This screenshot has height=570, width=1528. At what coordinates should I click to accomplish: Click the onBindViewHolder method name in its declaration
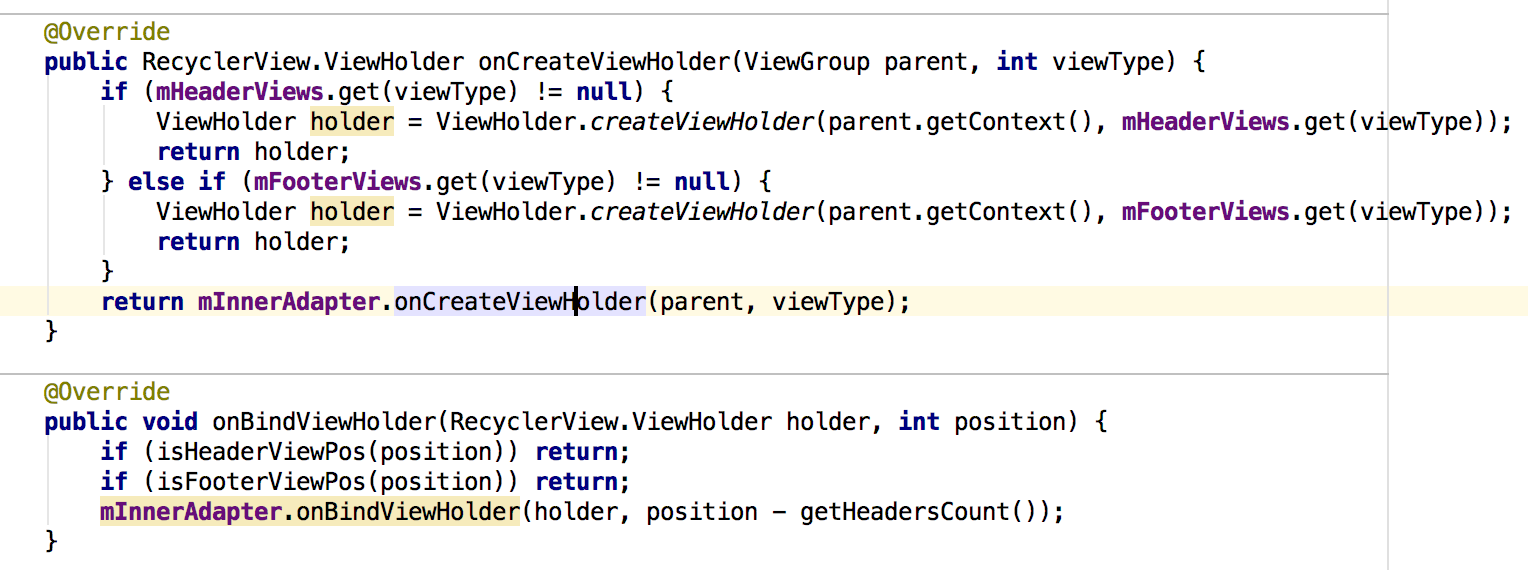click(325, 422)
